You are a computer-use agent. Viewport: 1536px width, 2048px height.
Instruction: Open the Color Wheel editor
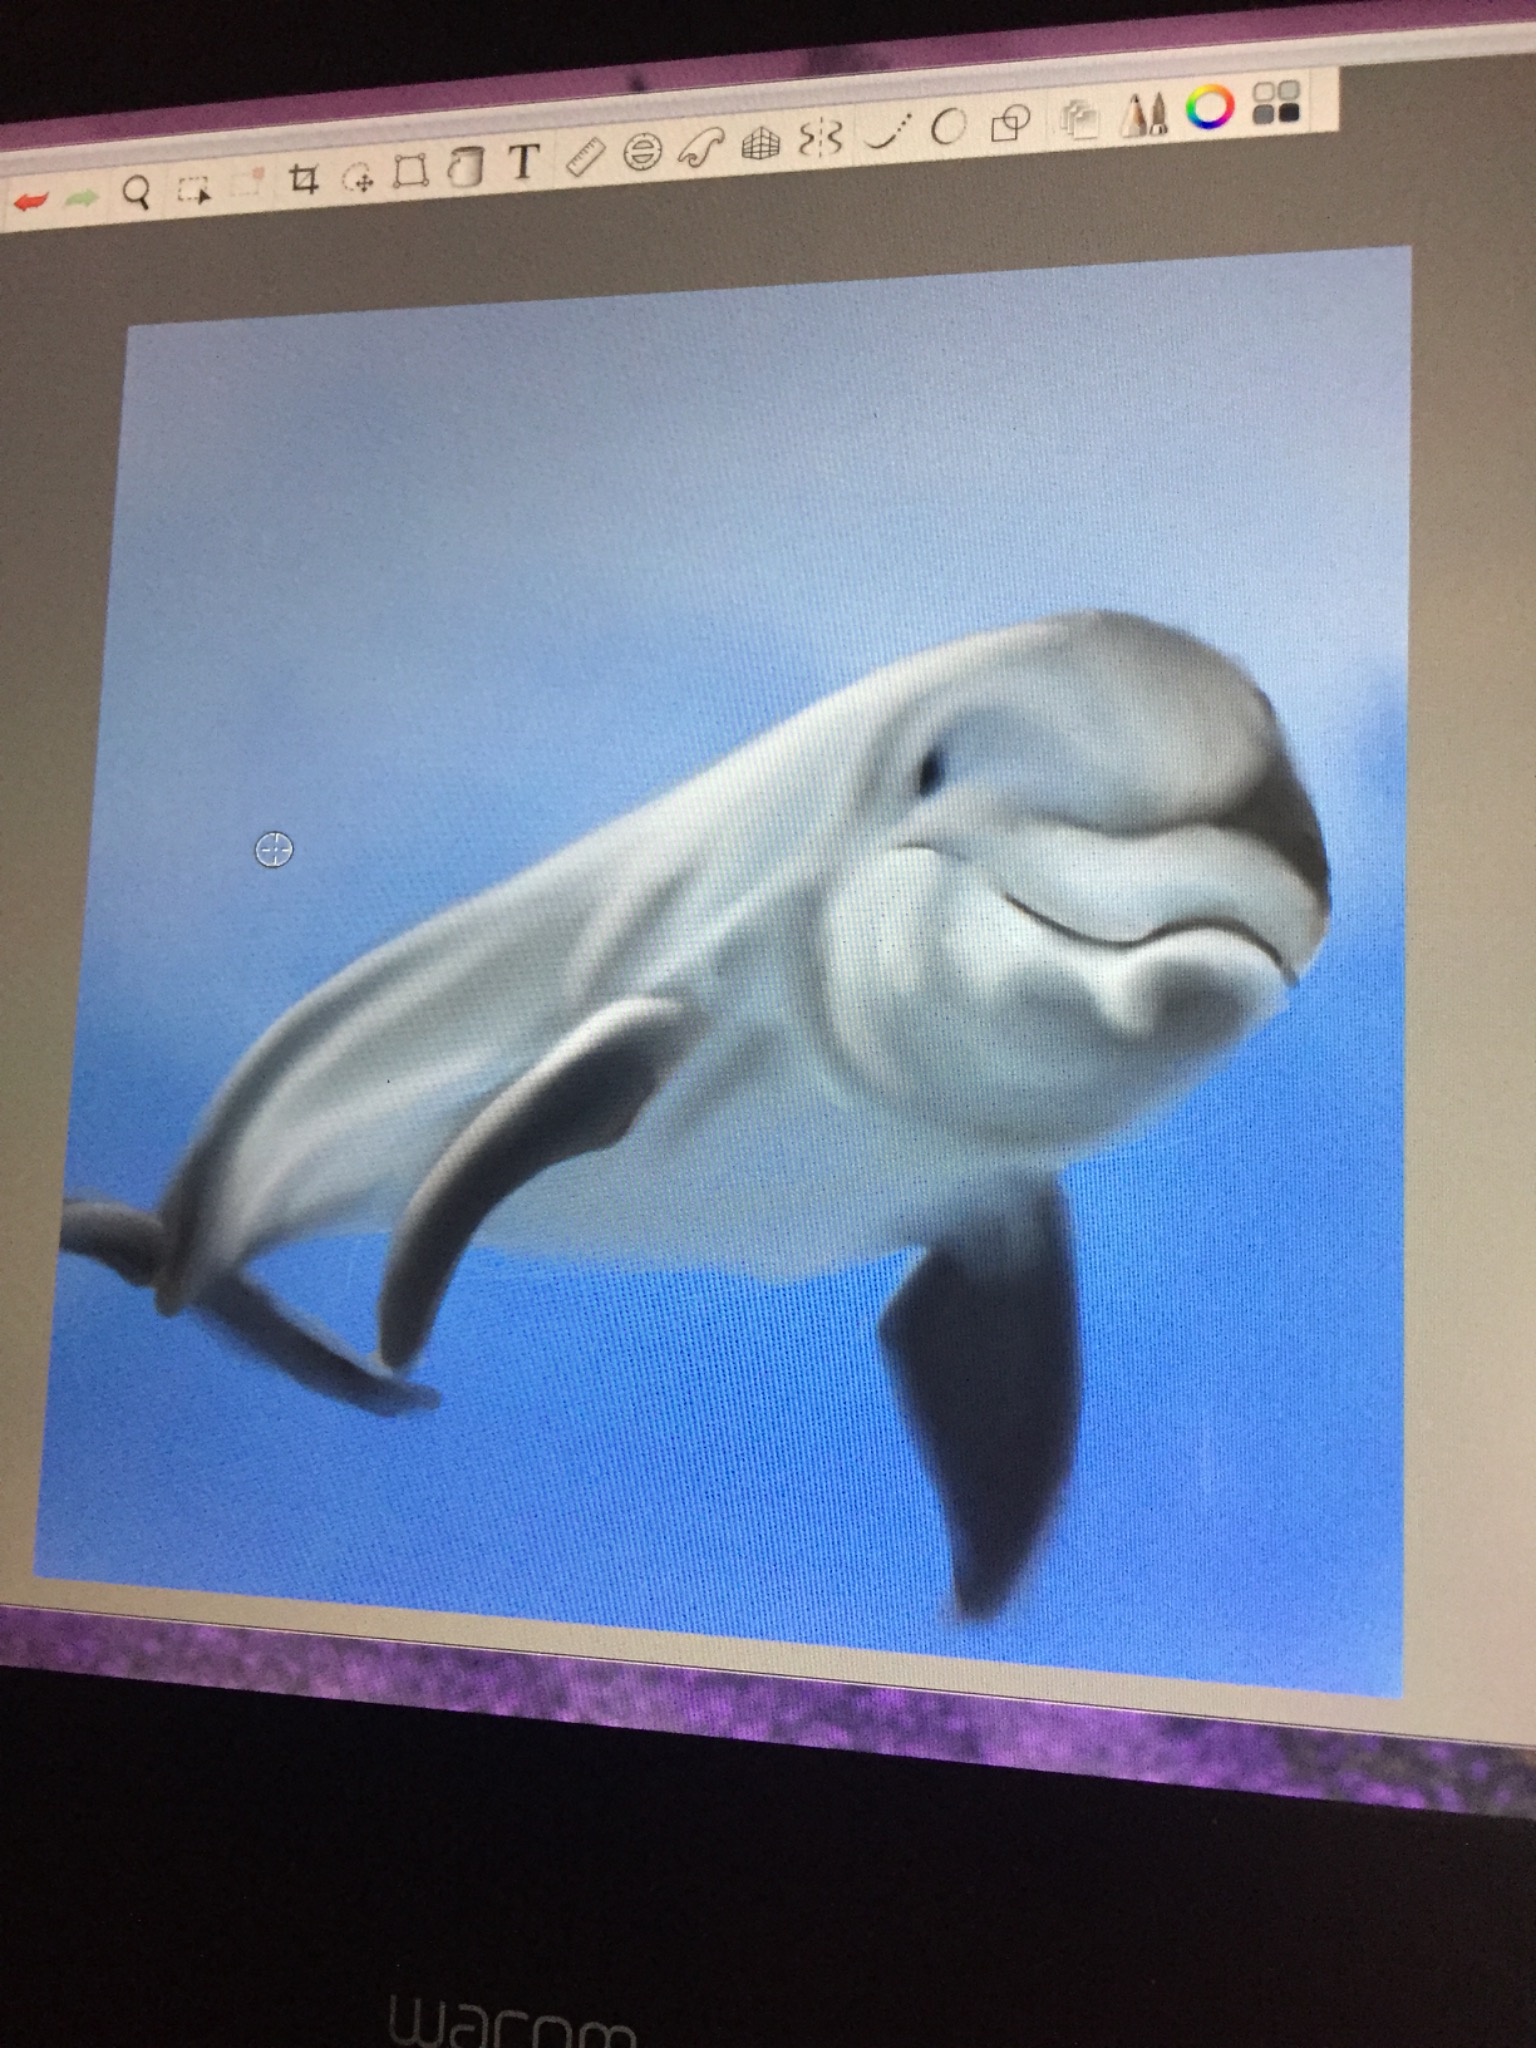tap(1210, 107)
